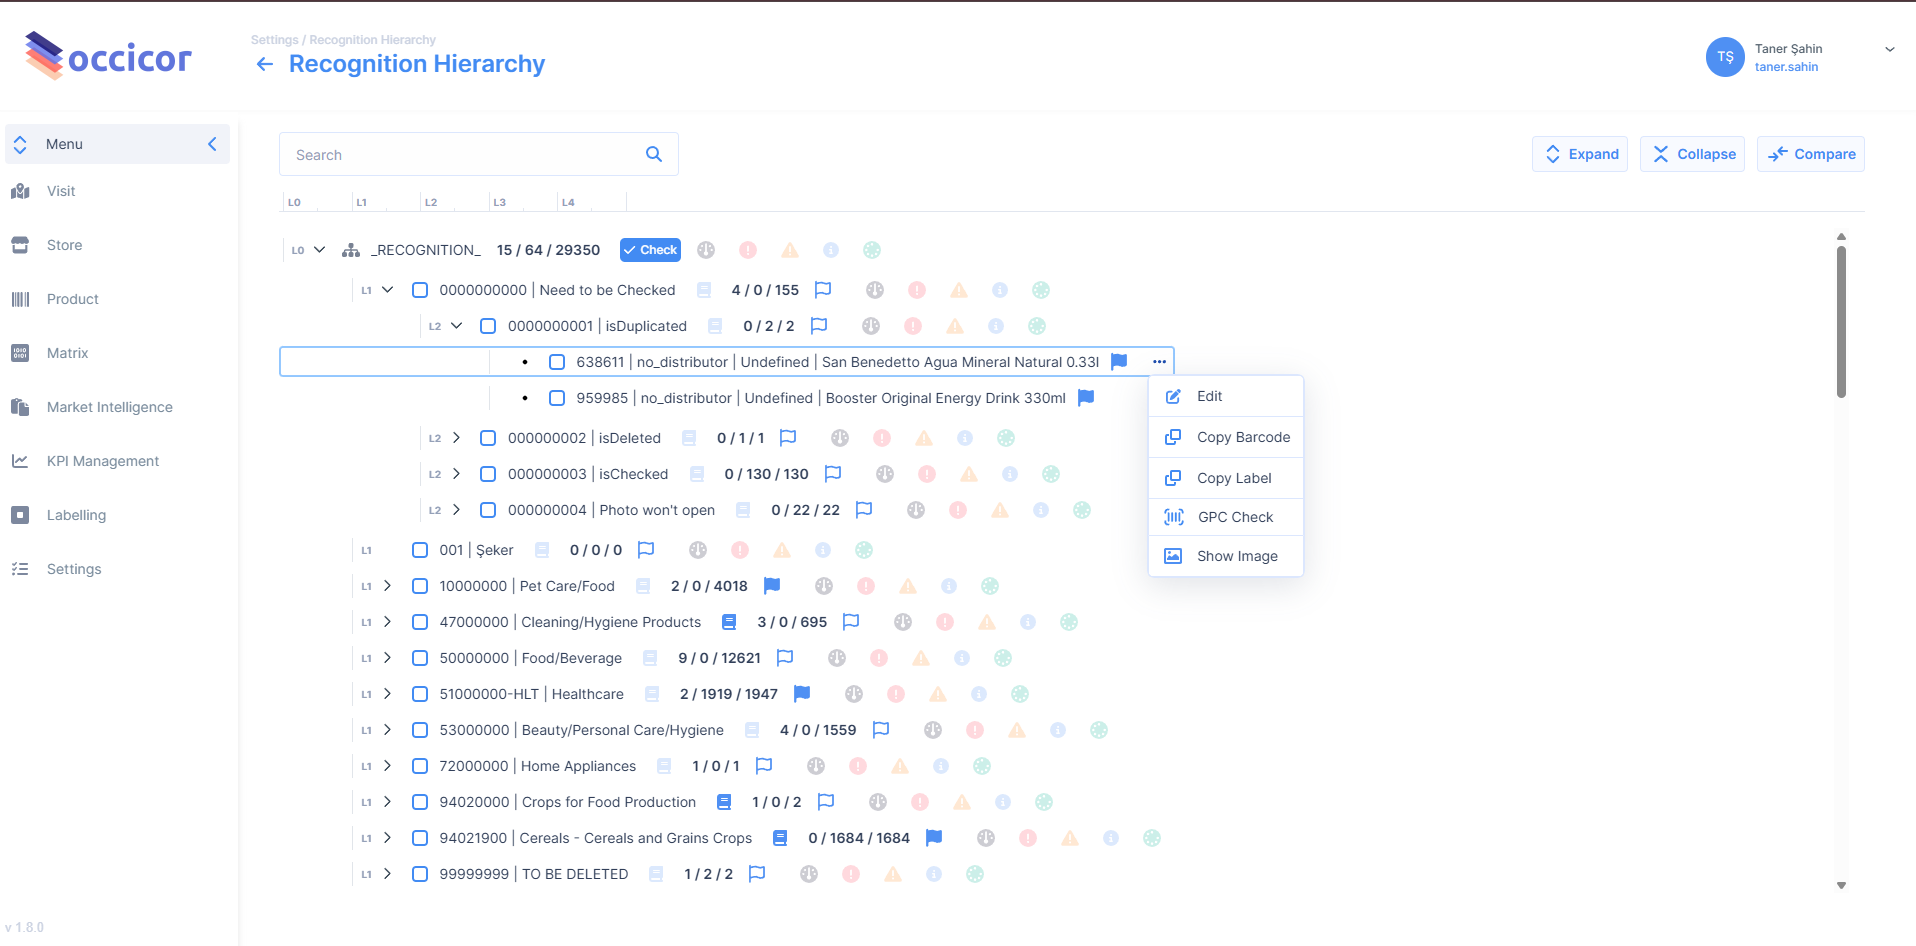Collapse the Need to be Checked node
This screenshot has height=946, width=1916.
pos(387,290)
